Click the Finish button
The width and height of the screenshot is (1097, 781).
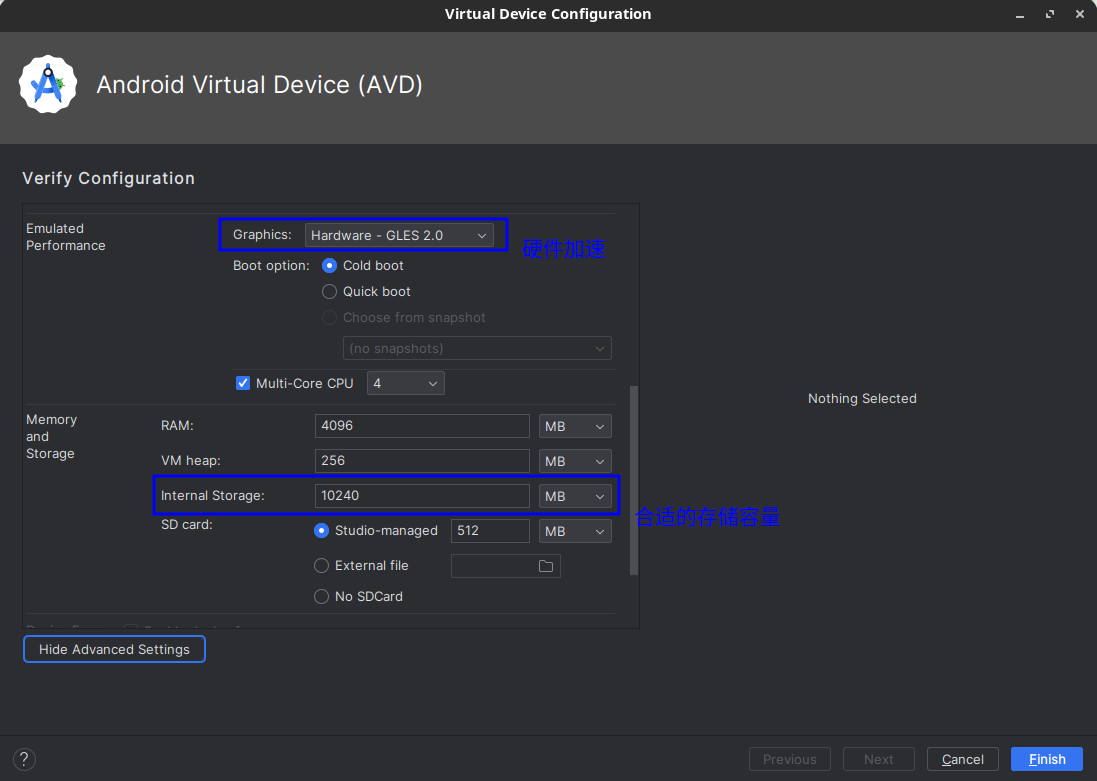point(1046,759)
